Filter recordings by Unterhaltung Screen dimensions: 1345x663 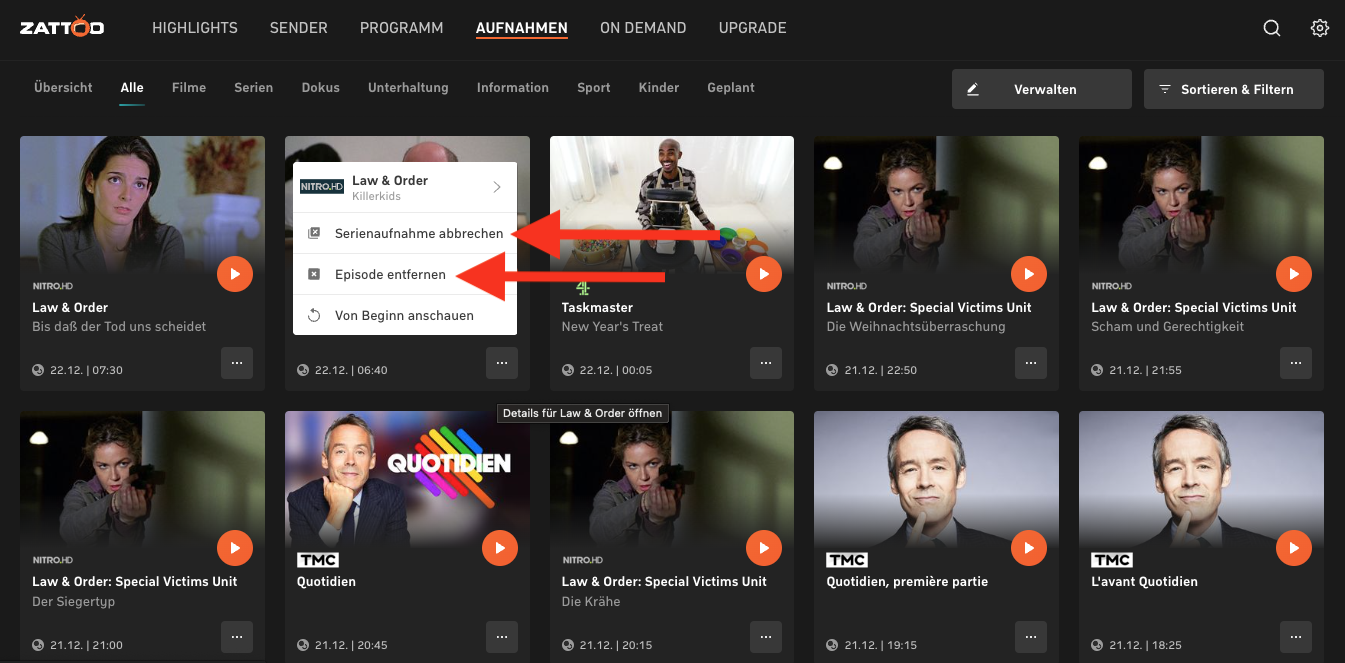408,88
